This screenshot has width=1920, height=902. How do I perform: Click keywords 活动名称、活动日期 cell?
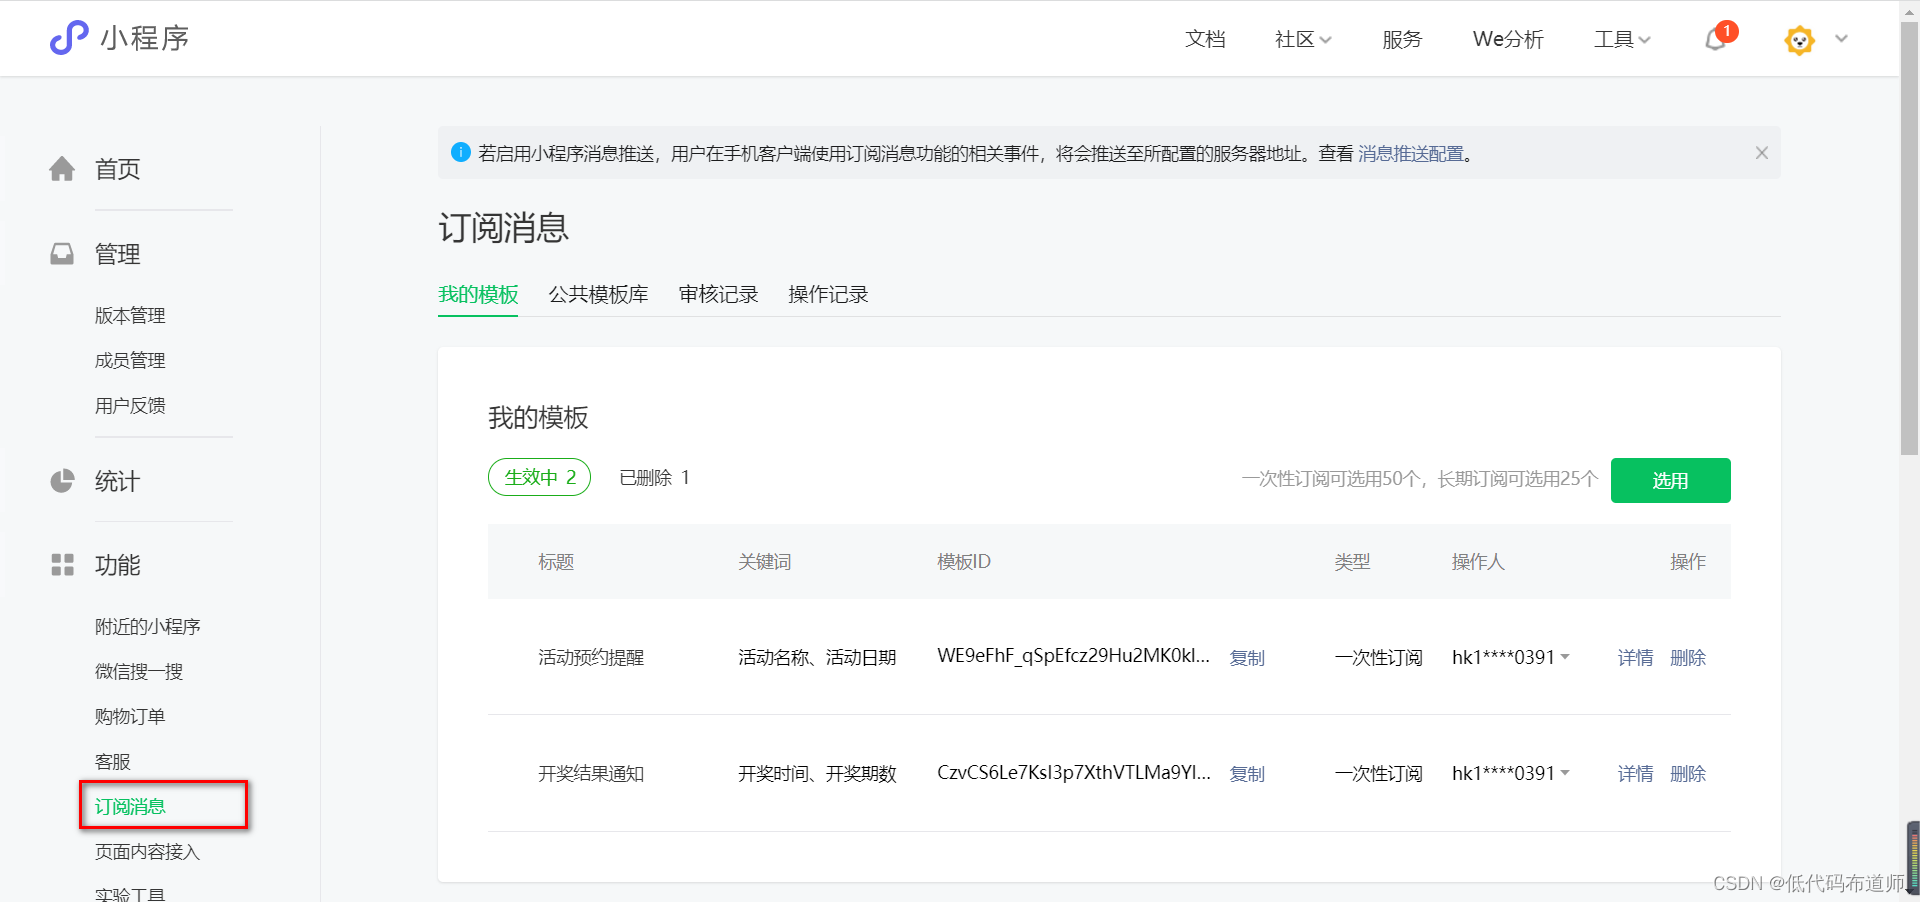817,658
